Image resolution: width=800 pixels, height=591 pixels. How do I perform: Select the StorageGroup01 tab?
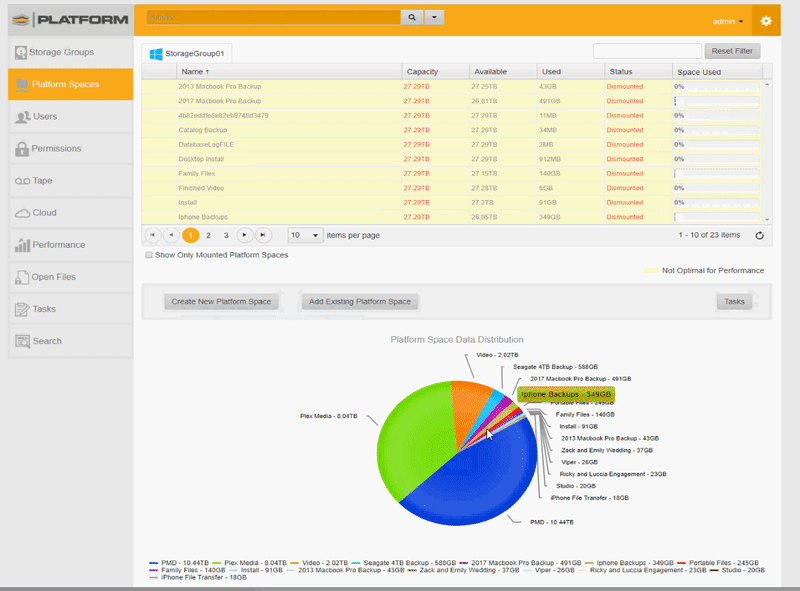coord(187,54)
